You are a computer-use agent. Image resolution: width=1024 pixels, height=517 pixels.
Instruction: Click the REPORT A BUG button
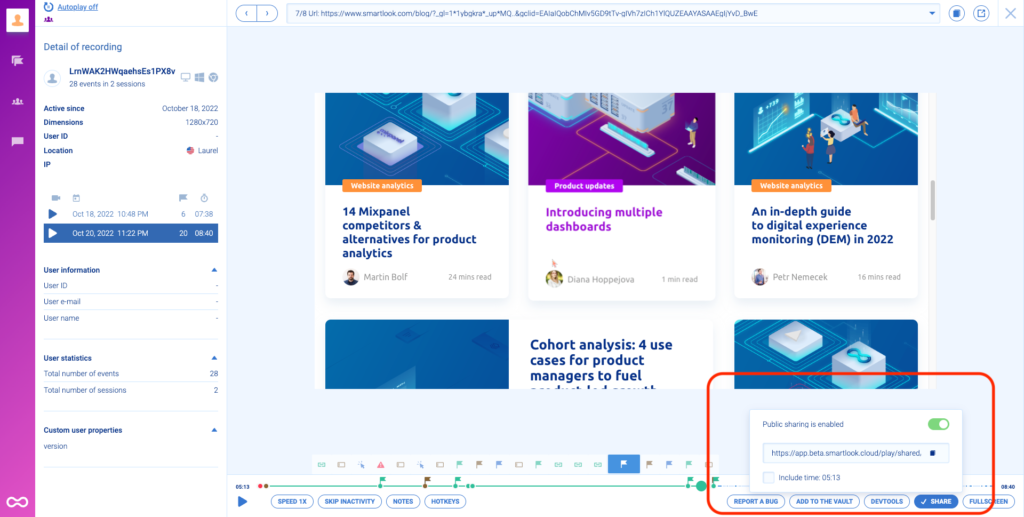point(756,501)
